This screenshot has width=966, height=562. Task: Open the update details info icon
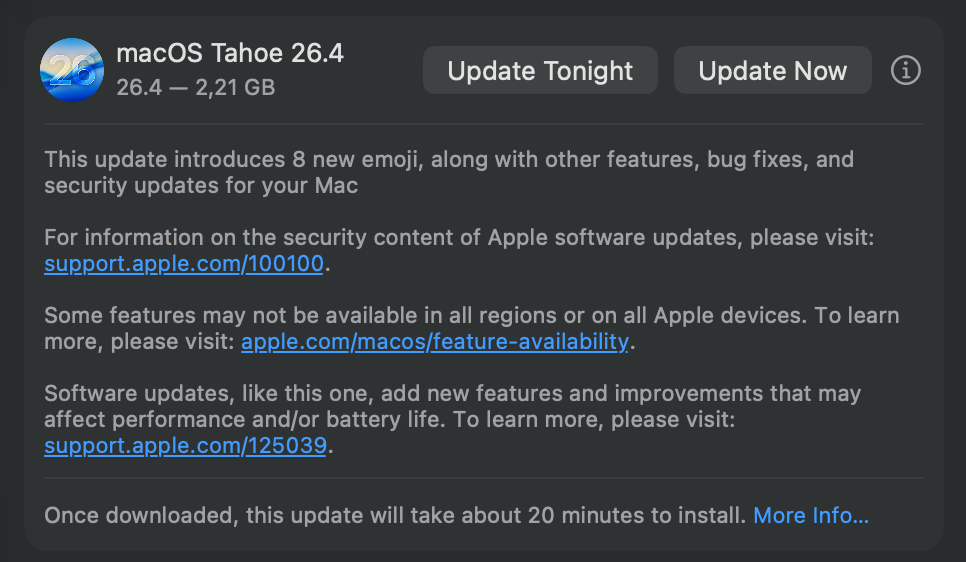point(905,71)
